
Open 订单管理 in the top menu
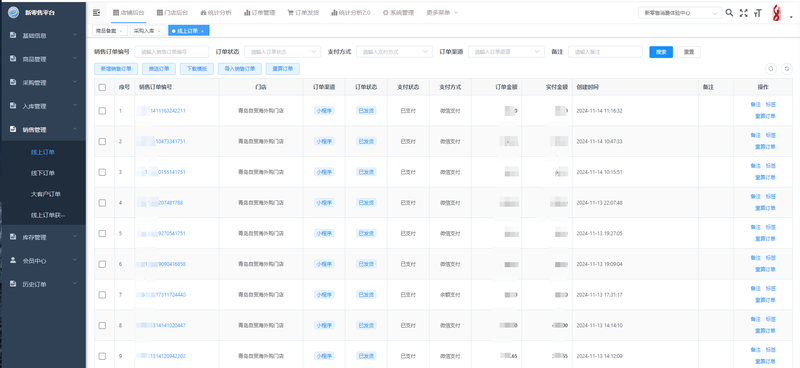(x=259, y=12)
